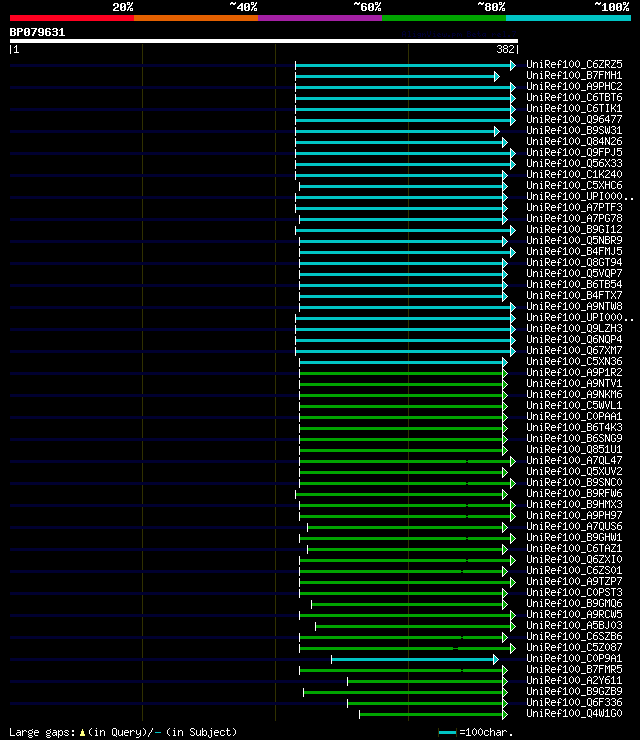Click the UniRef100_B6T4K3 text label
The width and height of the screenshot is (640, 740).
pos(574,428)
